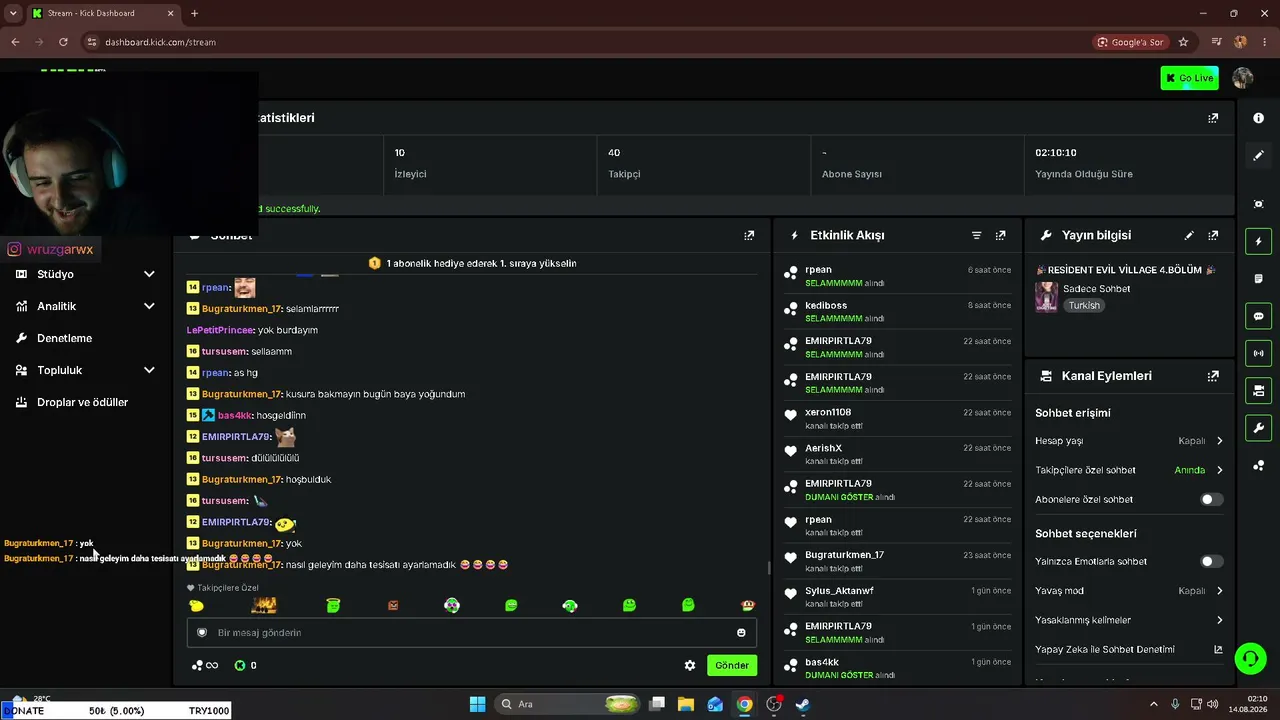
Task: Open emoji picker in message box
Action: [741, 633]
